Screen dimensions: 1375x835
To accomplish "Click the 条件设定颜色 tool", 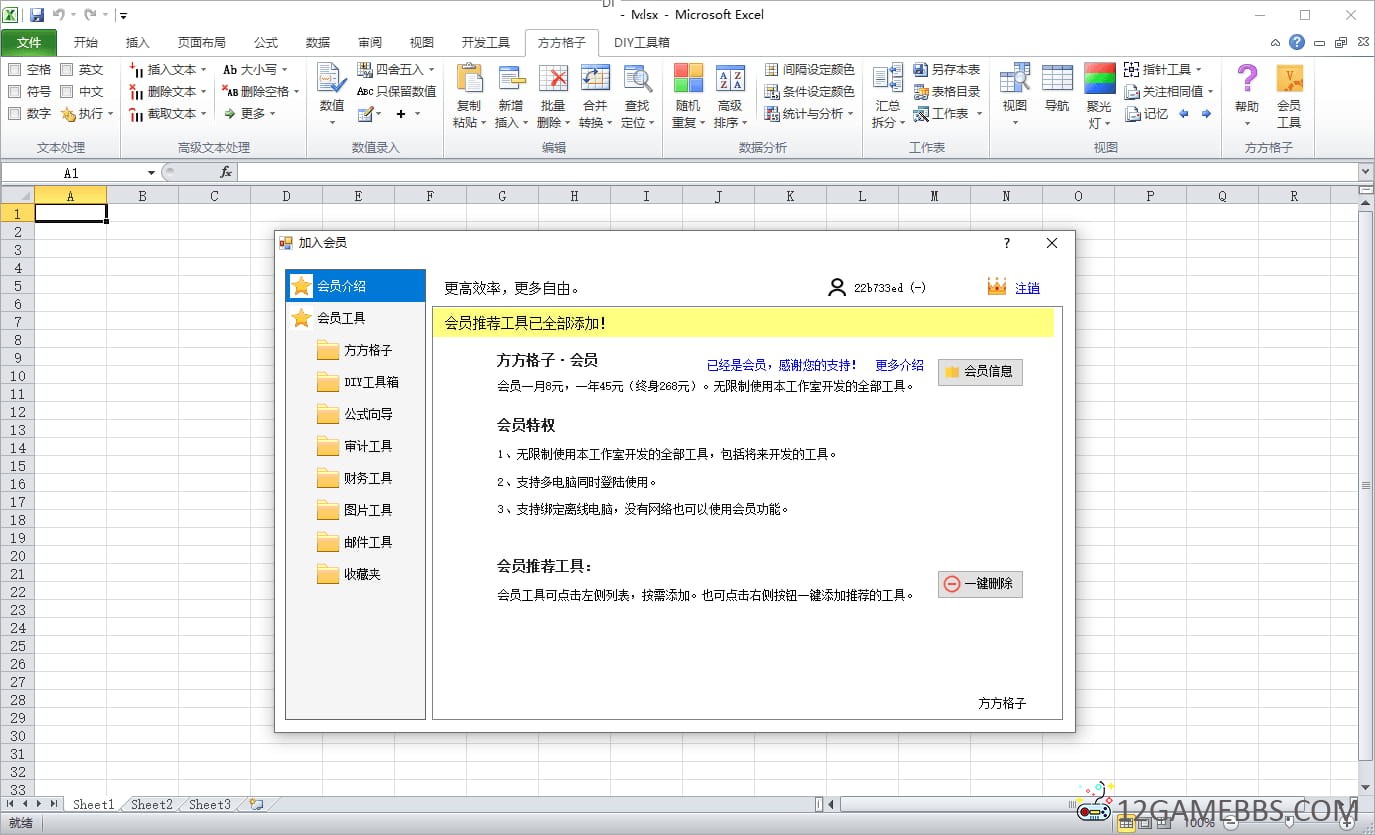I will click(x=810, y=91).
